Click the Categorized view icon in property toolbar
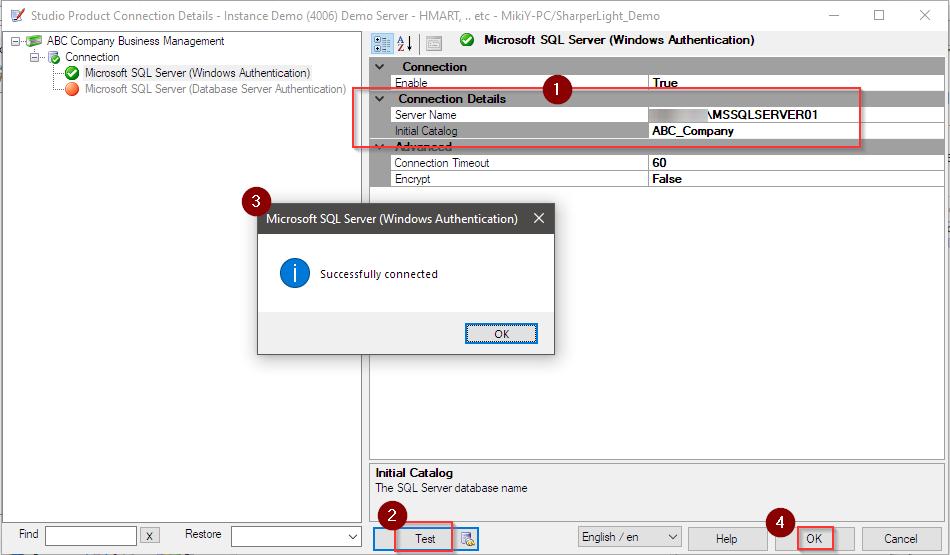This screenshot has width=950, height=555. [x=382, y=44]
